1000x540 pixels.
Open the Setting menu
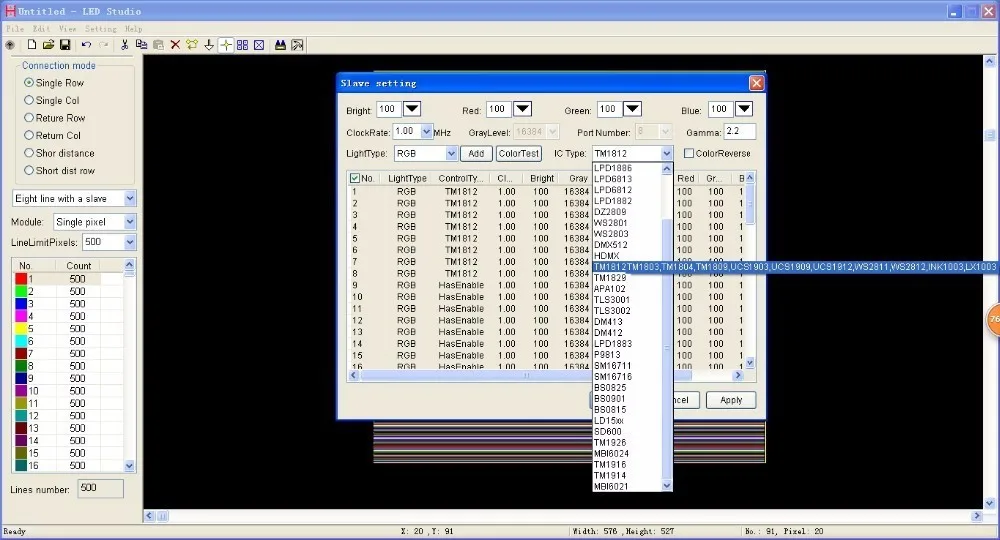point(101,29)
